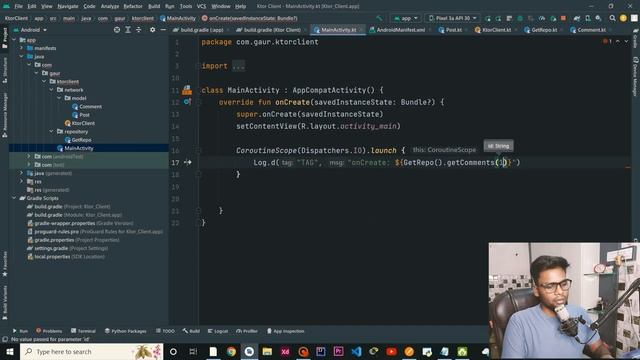640x360 pixels.
Task: Open the Gradle panel on right sidebar
Action: [x=636, y=38]
